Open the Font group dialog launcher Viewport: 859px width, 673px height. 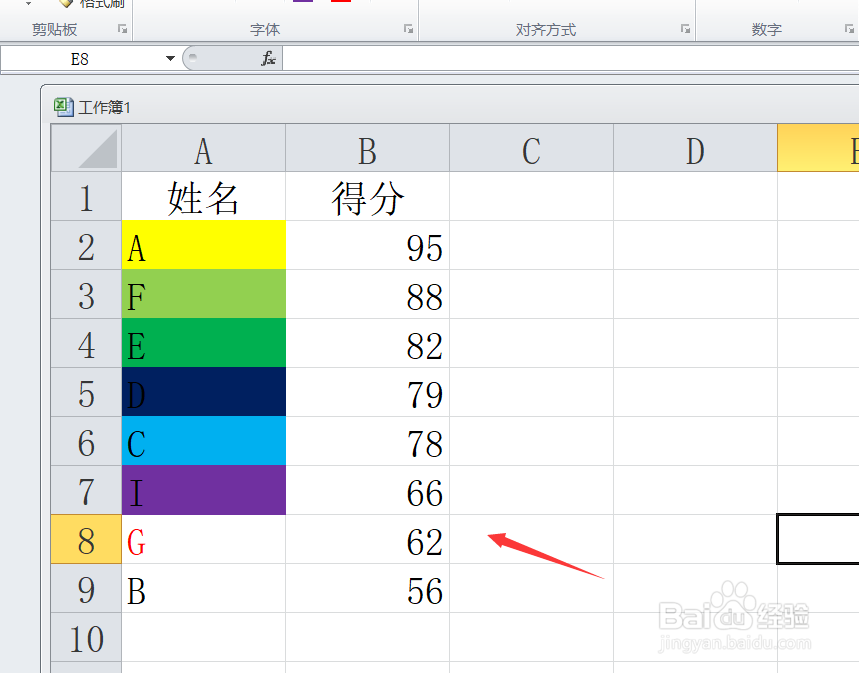coord(408,29)
